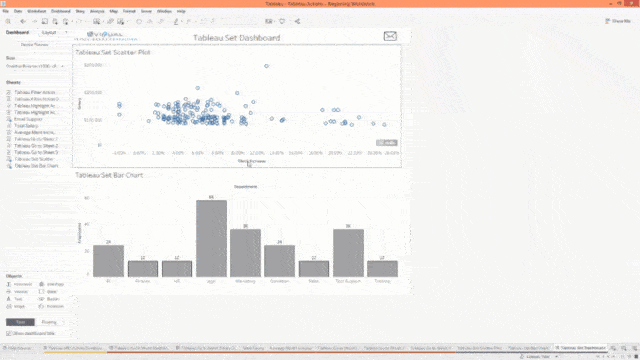Click the Redo arrow in toolbar
640x360 pixels.
34,21
